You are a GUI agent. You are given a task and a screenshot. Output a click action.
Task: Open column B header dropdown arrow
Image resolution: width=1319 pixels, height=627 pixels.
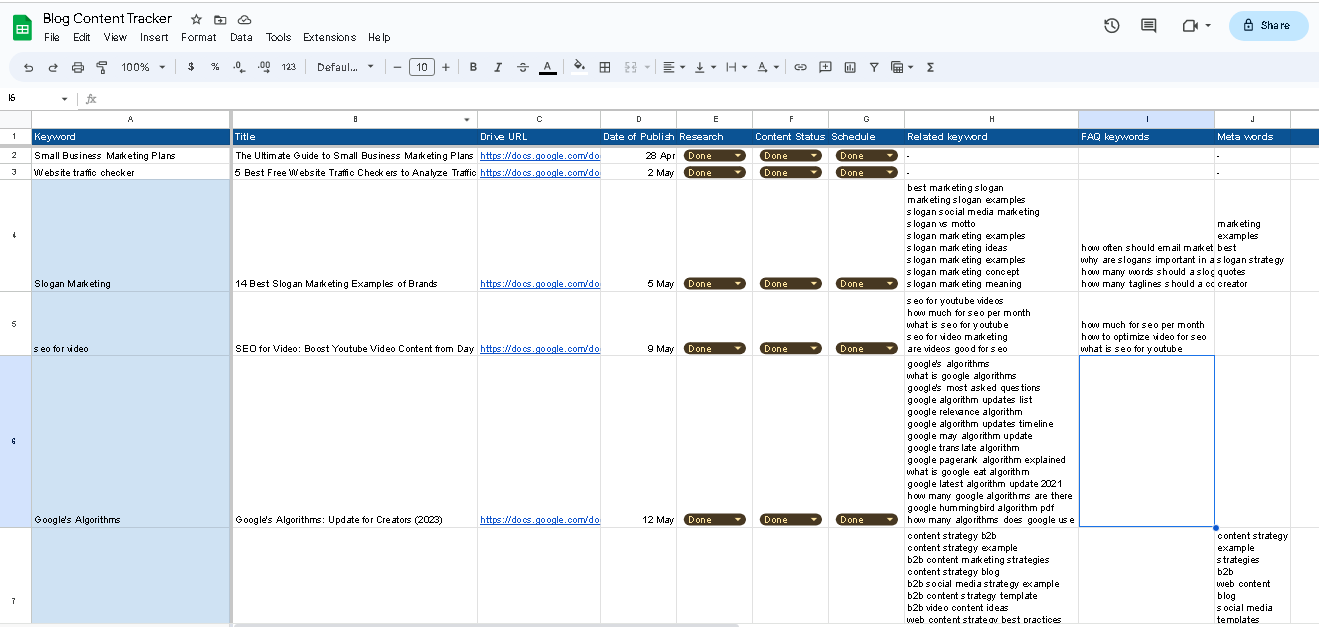click(x=467, y=119)
